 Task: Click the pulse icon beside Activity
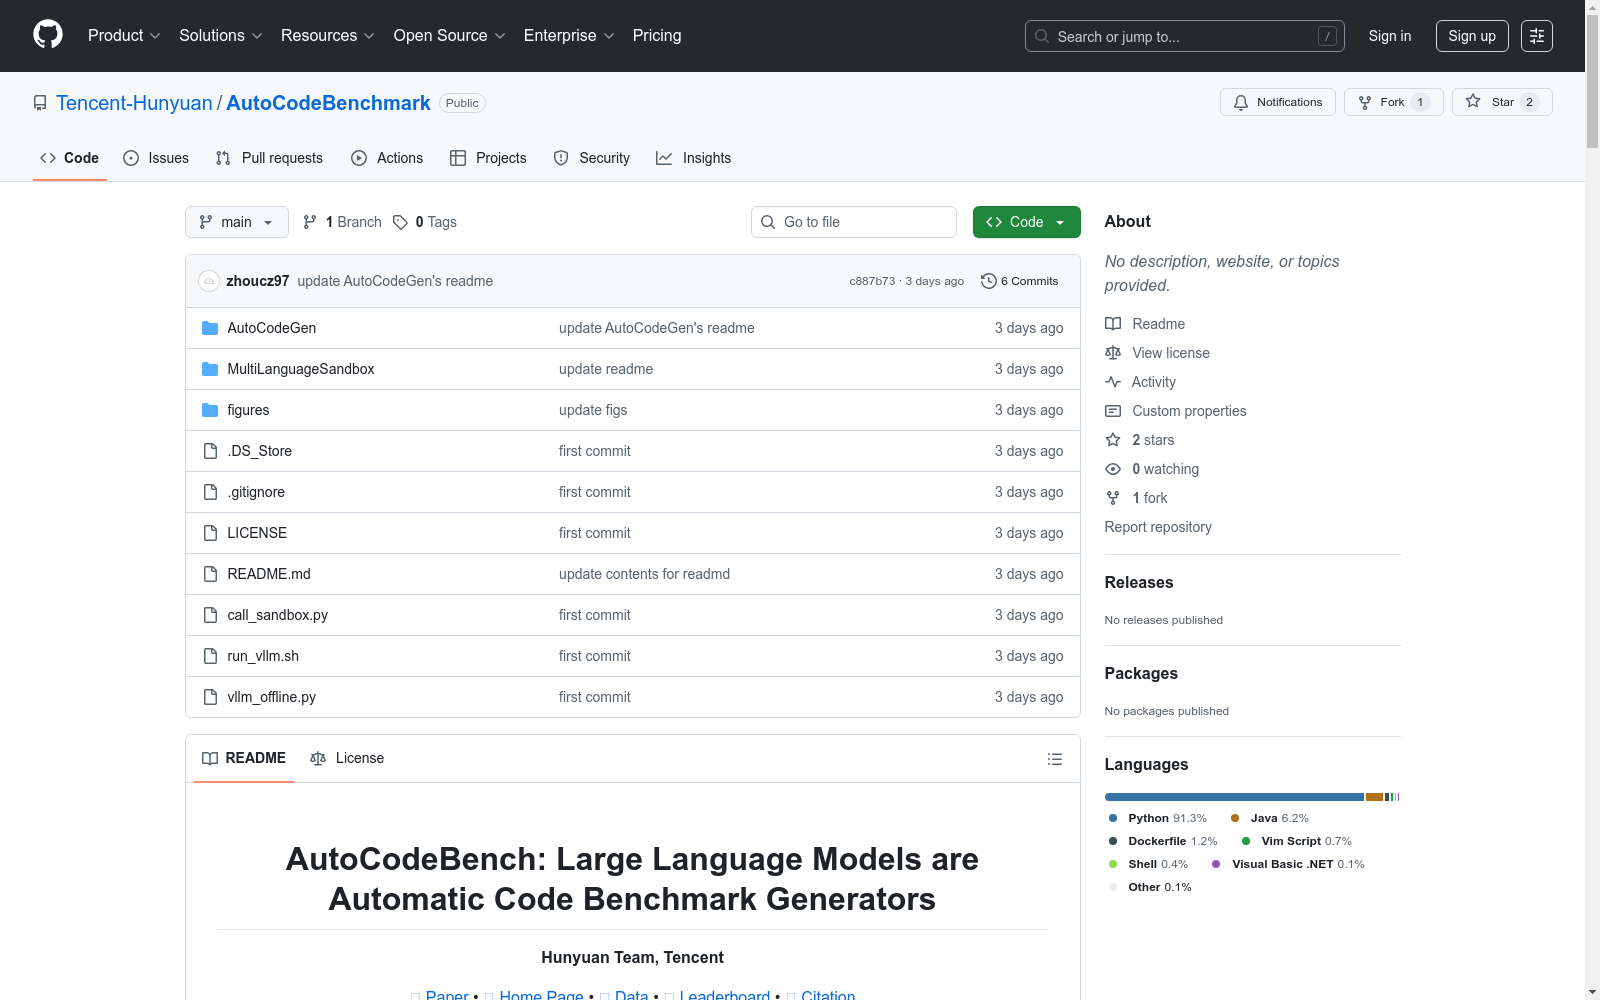tap(1113, 382)
